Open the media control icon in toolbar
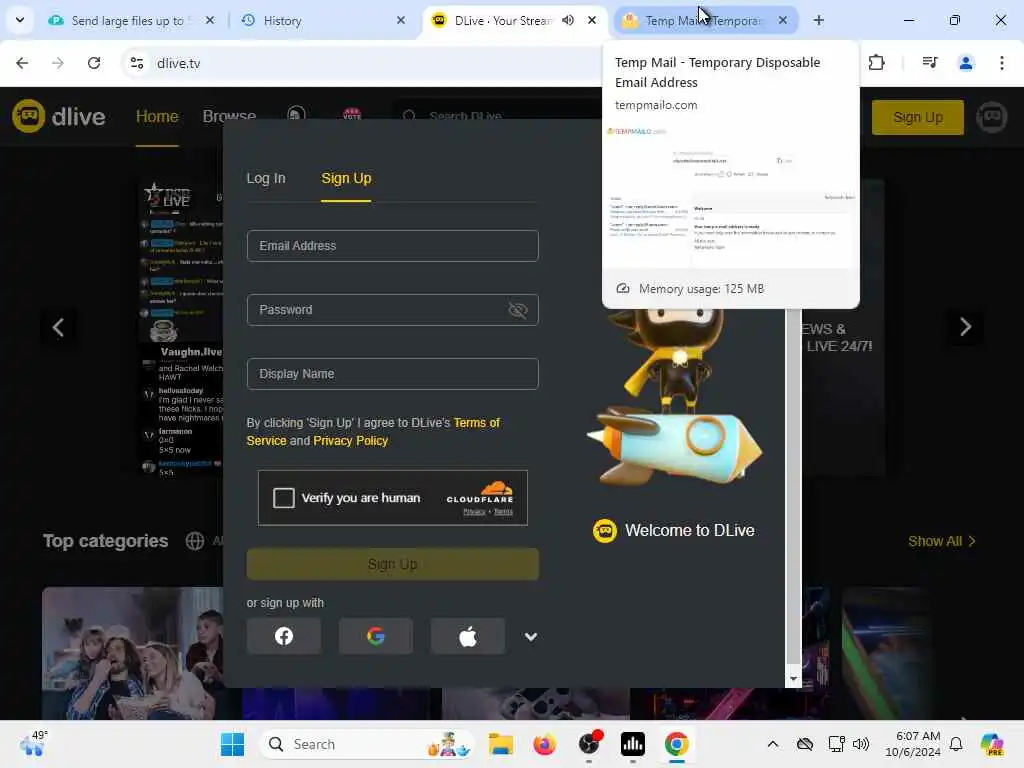Viewport: 1024px width, 768px height. coord(930,63)
